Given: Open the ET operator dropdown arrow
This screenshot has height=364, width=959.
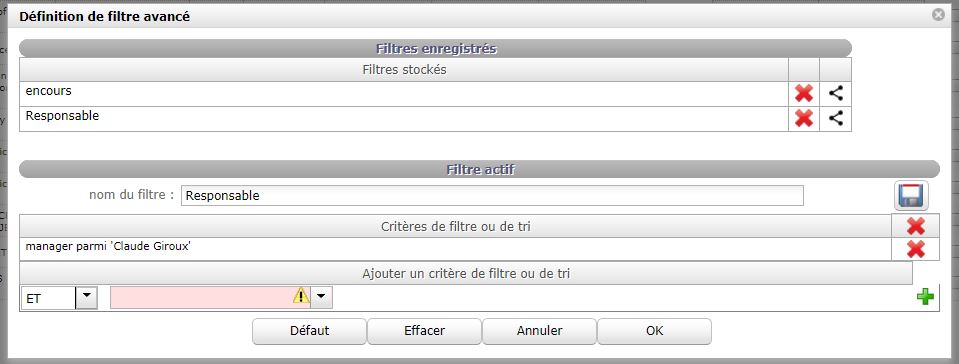Looking at the screenshot, I should coord(86,298).
